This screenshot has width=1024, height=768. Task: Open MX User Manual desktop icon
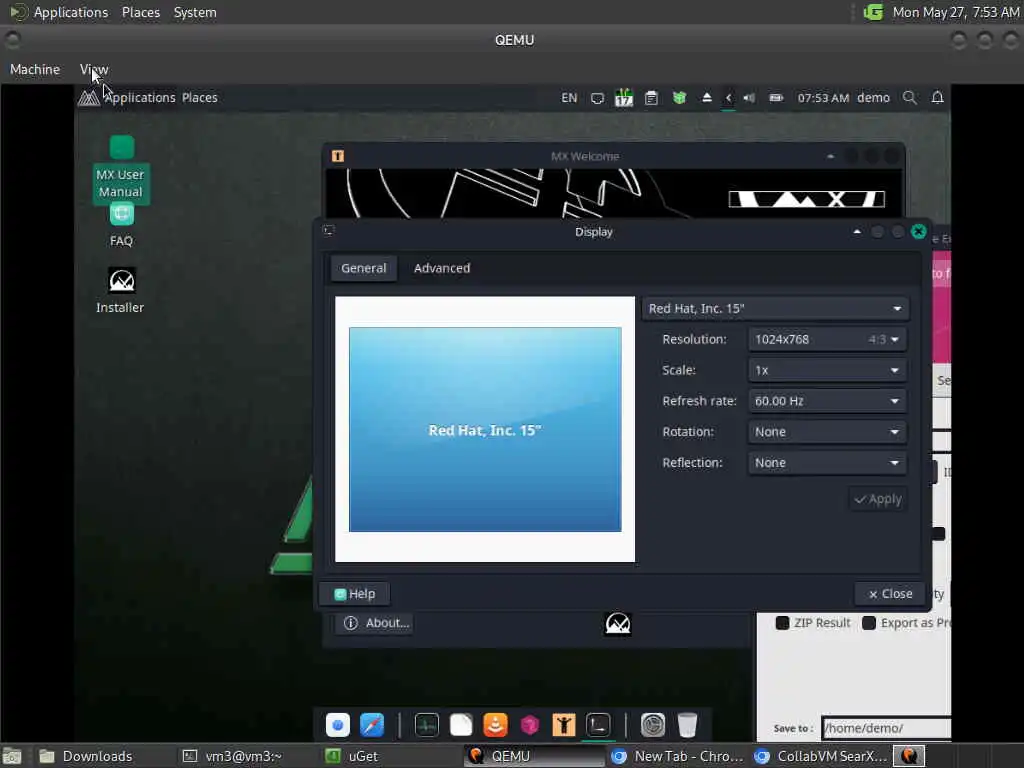point(121,168)
